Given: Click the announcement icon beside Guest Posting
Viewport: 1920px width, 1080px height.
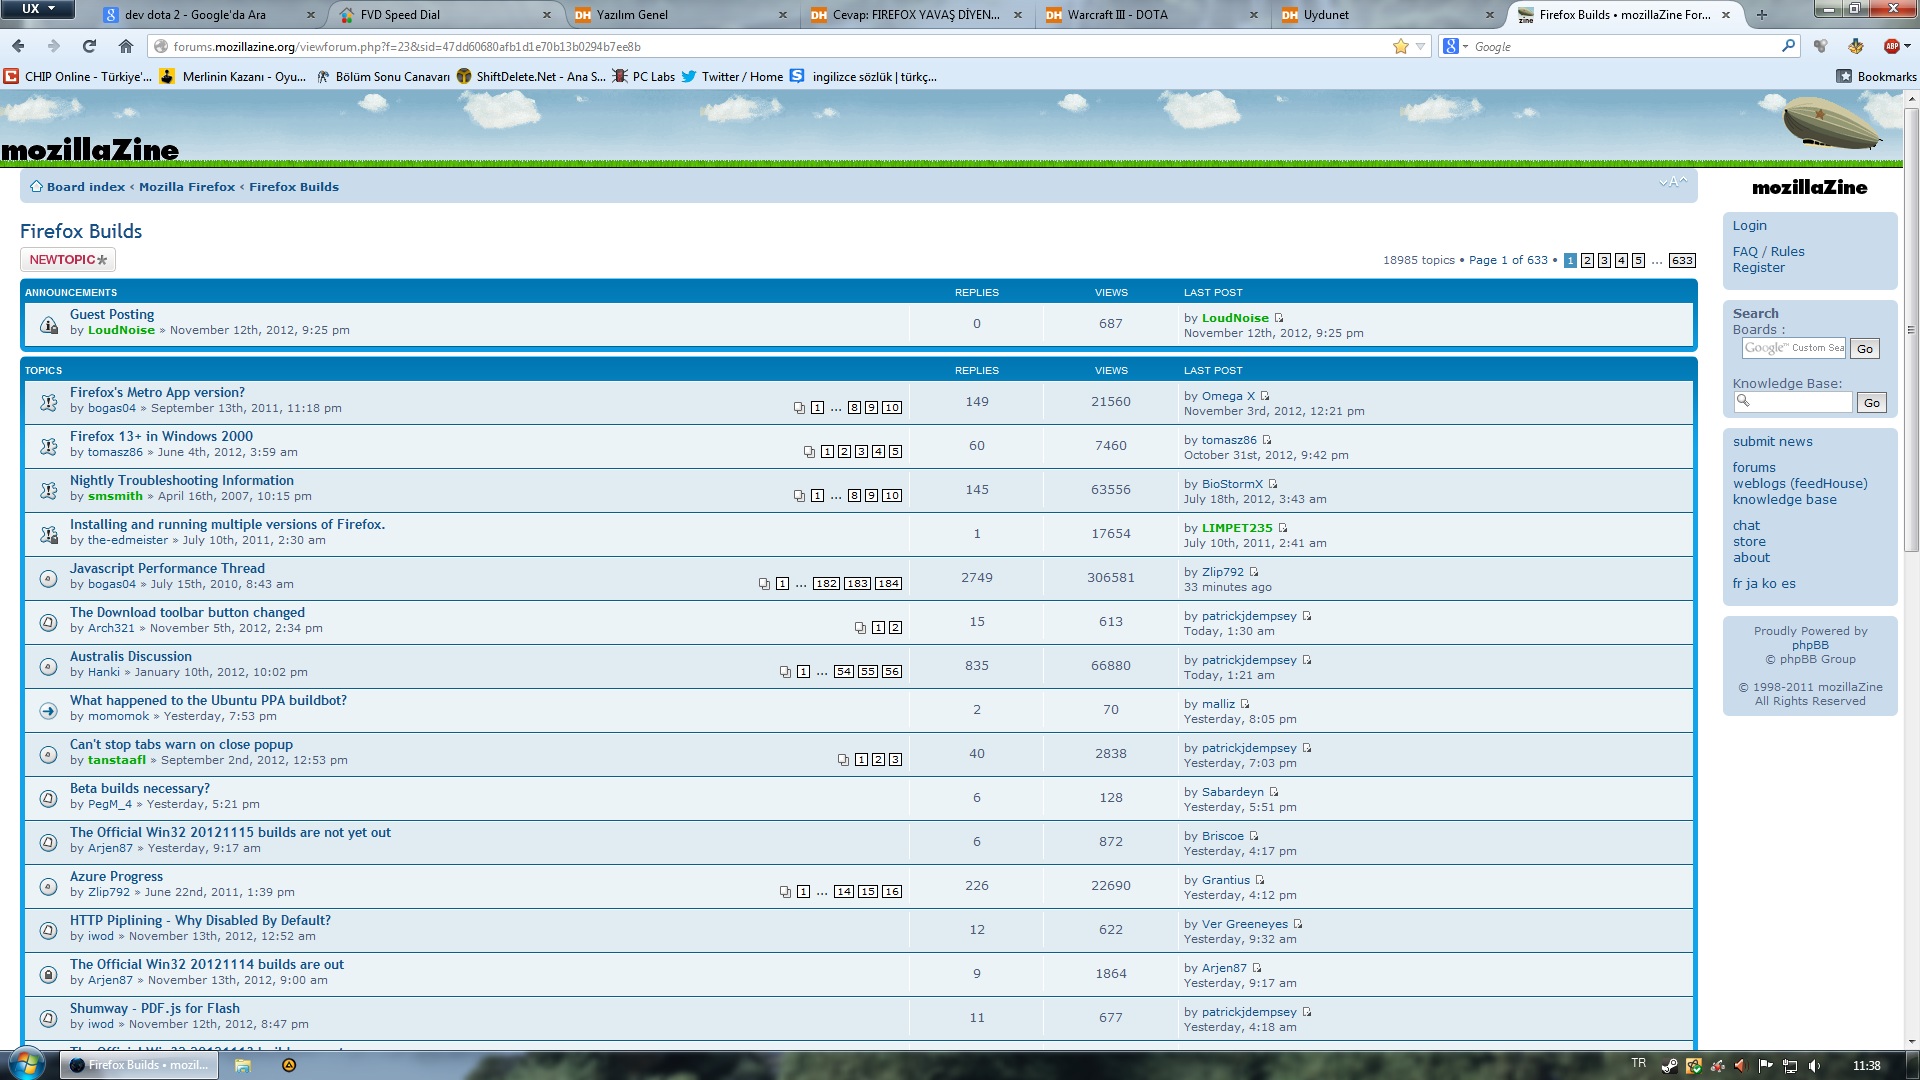Looking at the screenshot, I should pyautogui.click(x=48, y=324).
